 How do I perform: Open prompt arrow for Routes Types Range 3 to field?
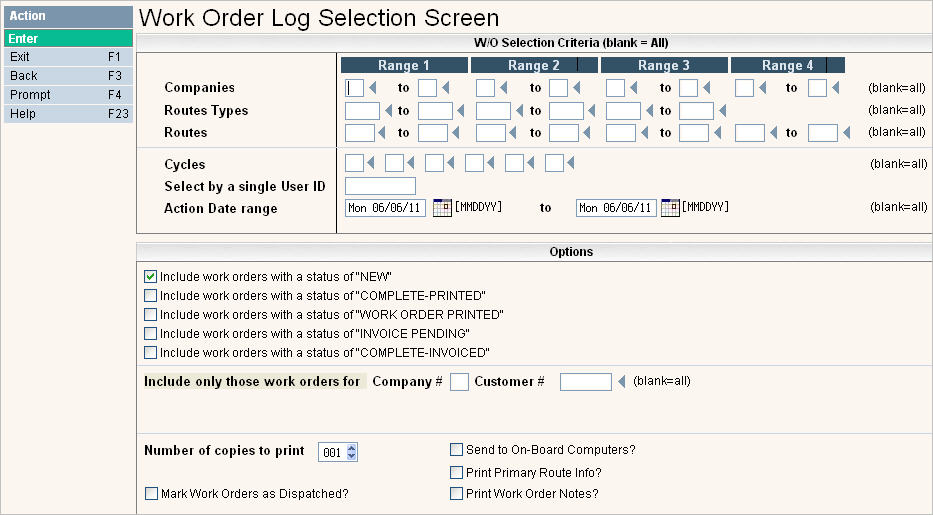(723, 111)
